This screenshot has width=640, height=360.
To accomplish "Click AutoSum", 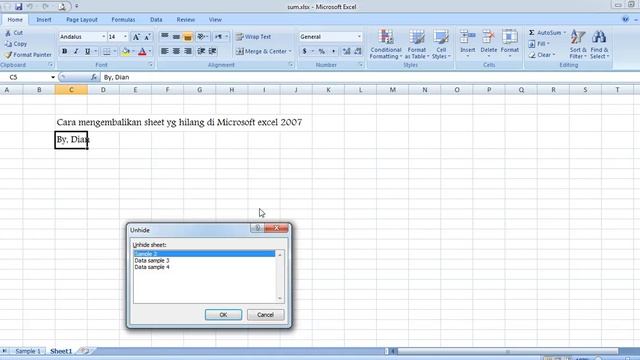I will click(546, 33).
